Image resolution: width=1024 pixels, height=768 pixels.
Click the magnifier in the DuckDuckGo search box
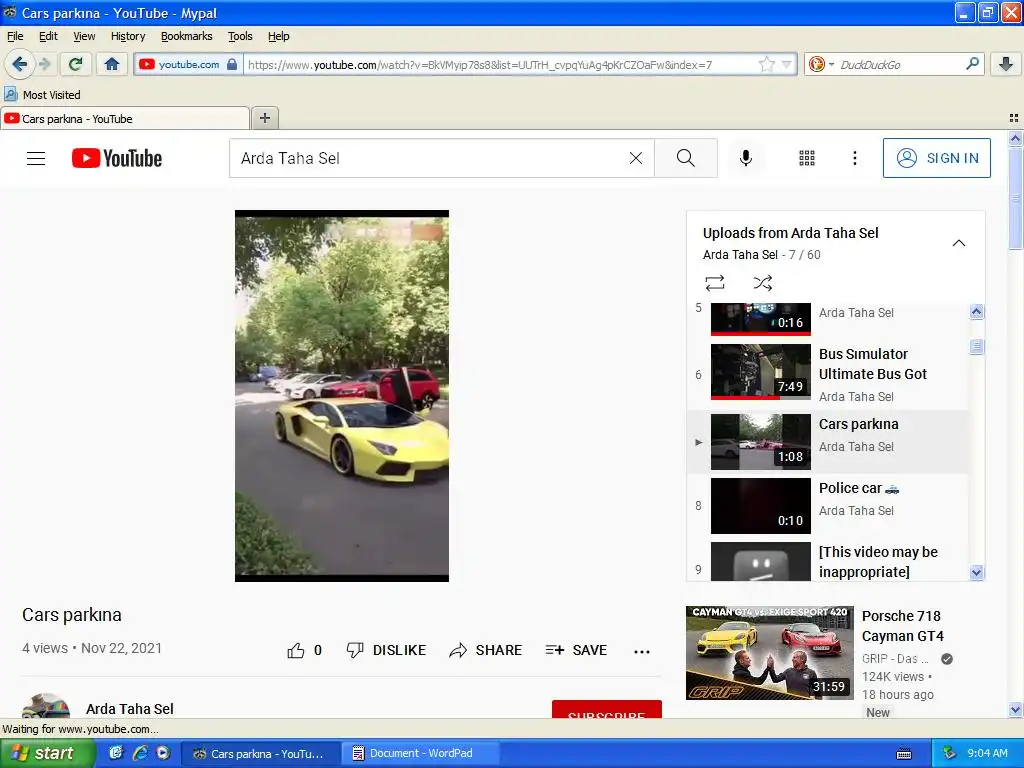(x=972, y=64)
